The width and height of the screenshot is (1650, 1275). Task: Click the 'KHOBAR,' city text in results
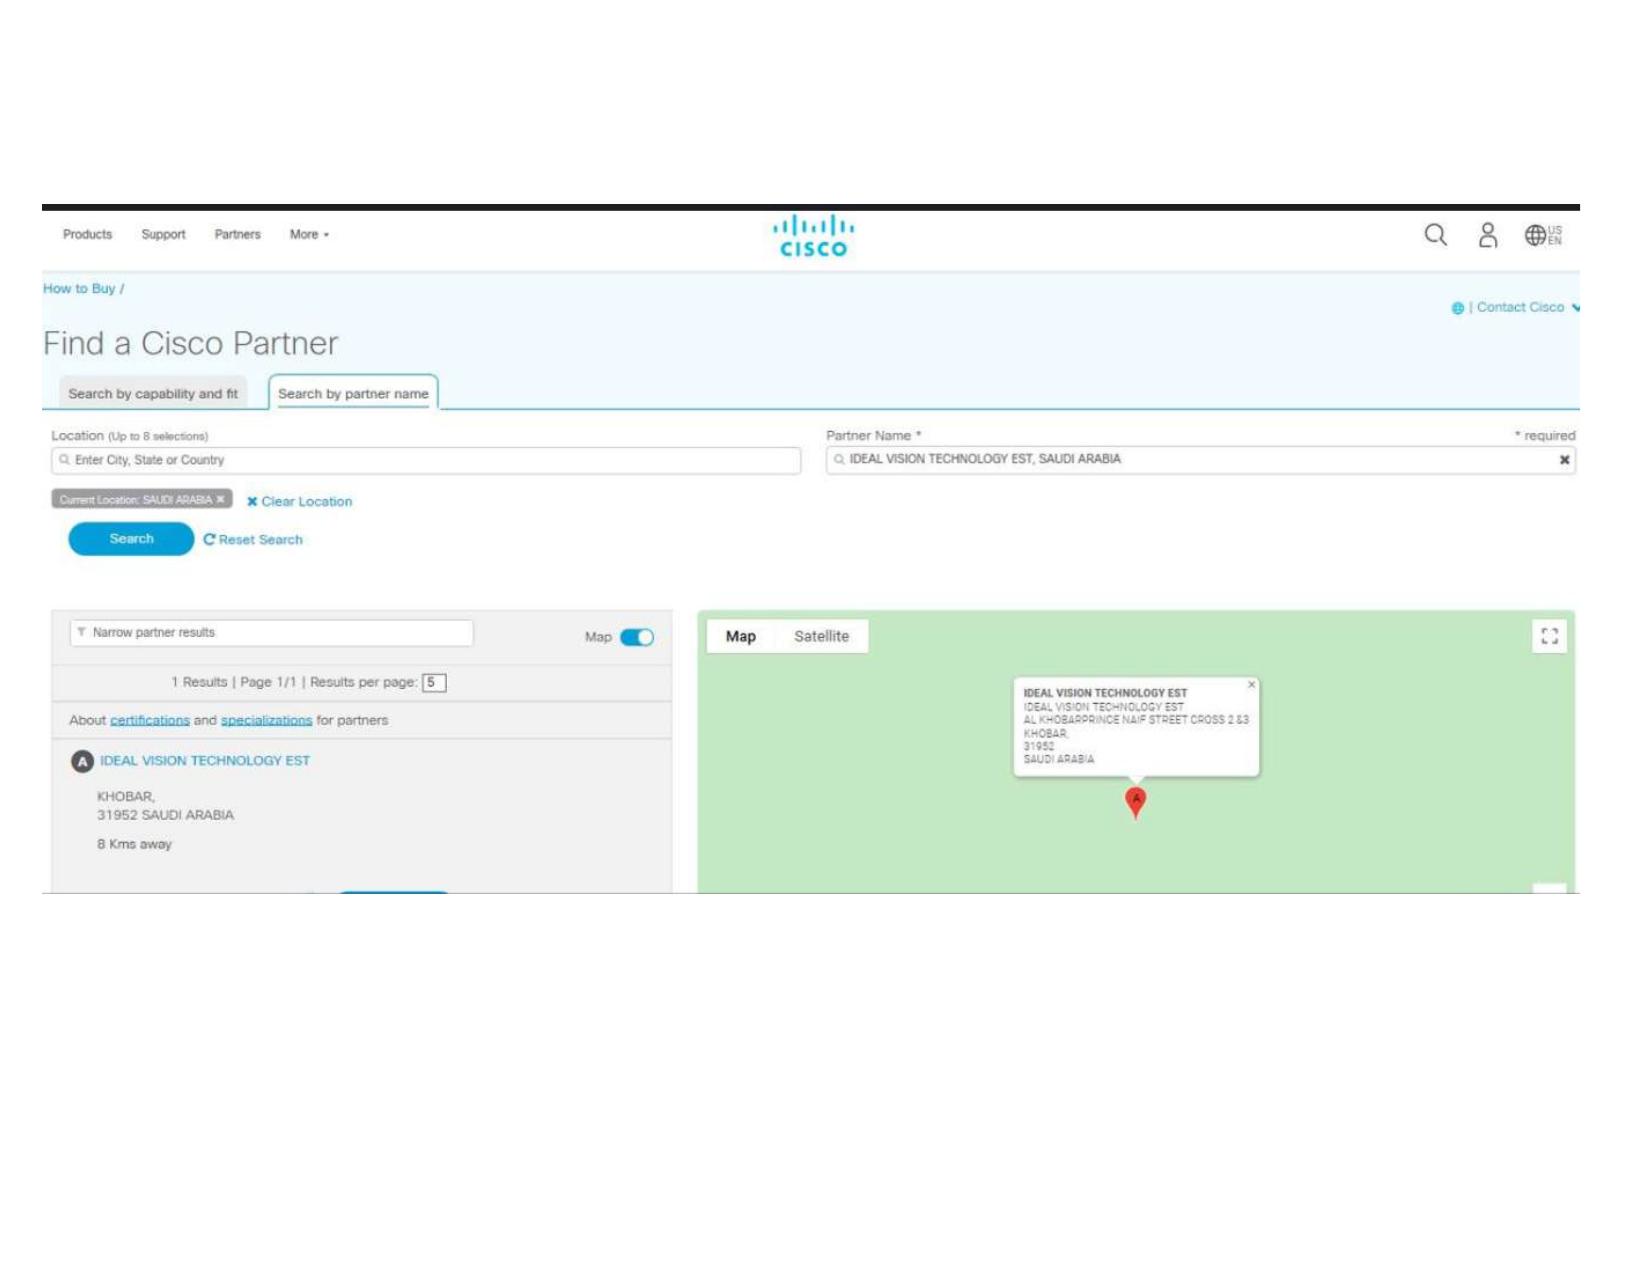(x=126, y=797)
